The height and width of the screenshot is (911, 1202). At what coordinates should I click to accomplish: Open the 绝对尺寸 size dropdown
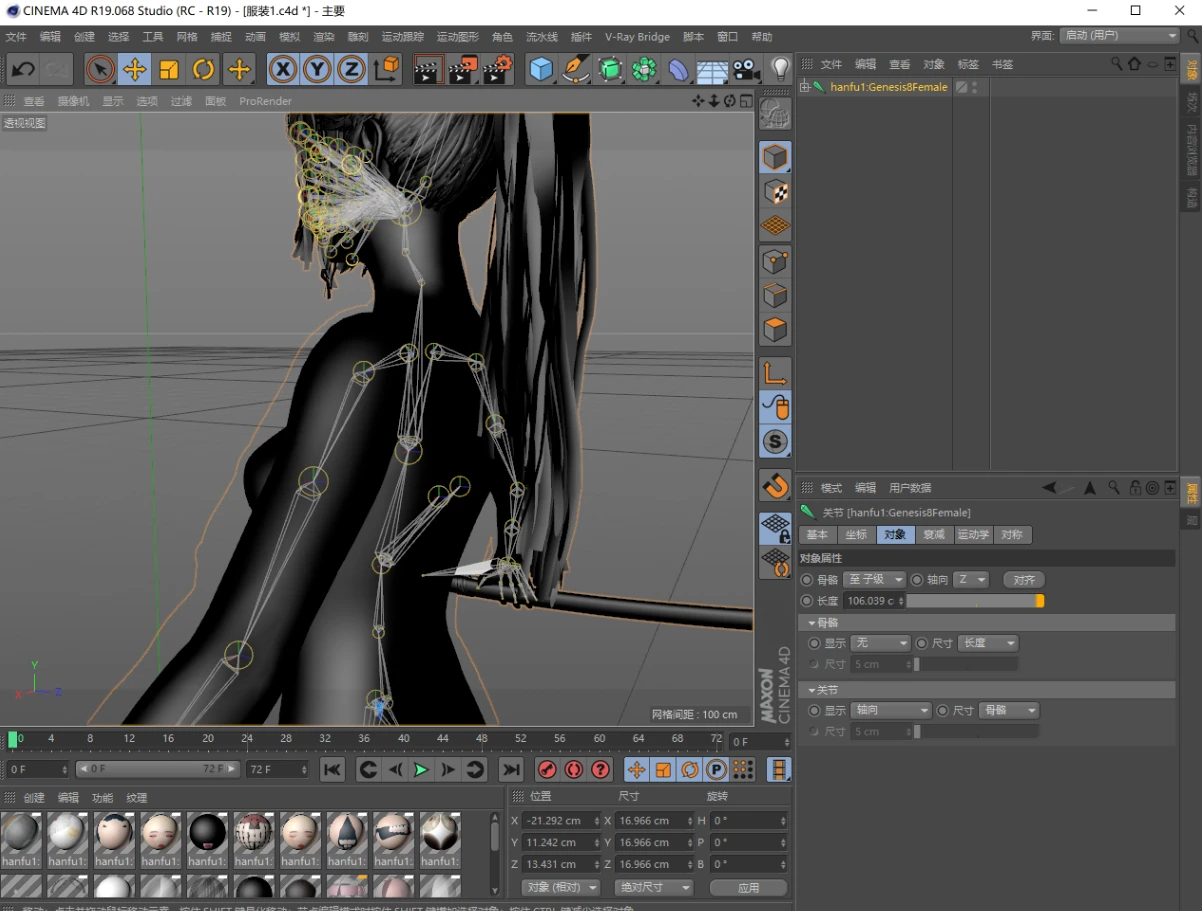[654, 888]
